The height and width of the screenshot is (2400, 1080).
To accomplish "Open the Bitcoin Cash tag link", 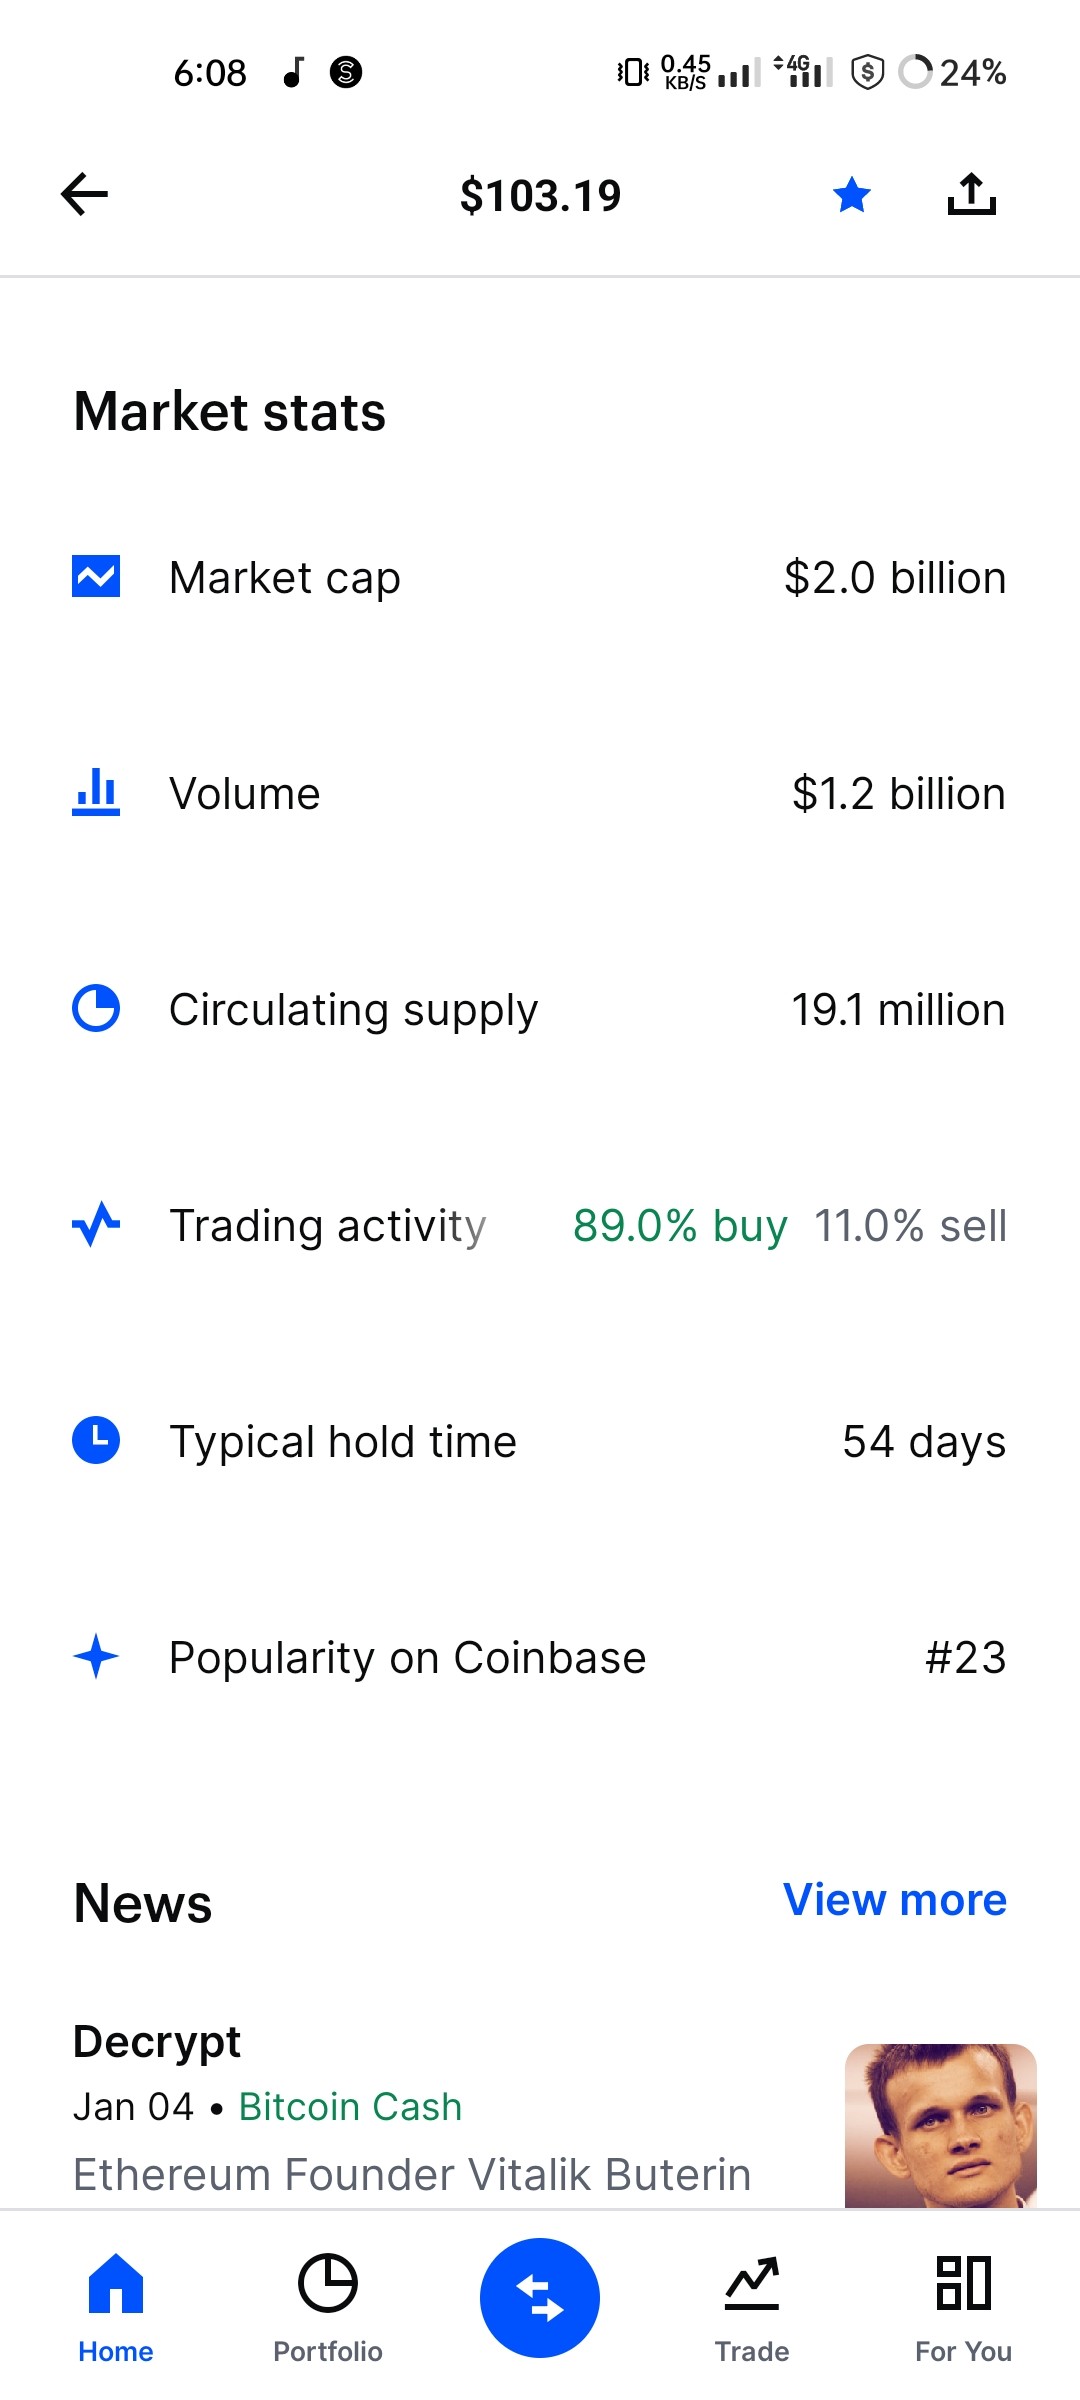I will click(x=350, y=2107).
